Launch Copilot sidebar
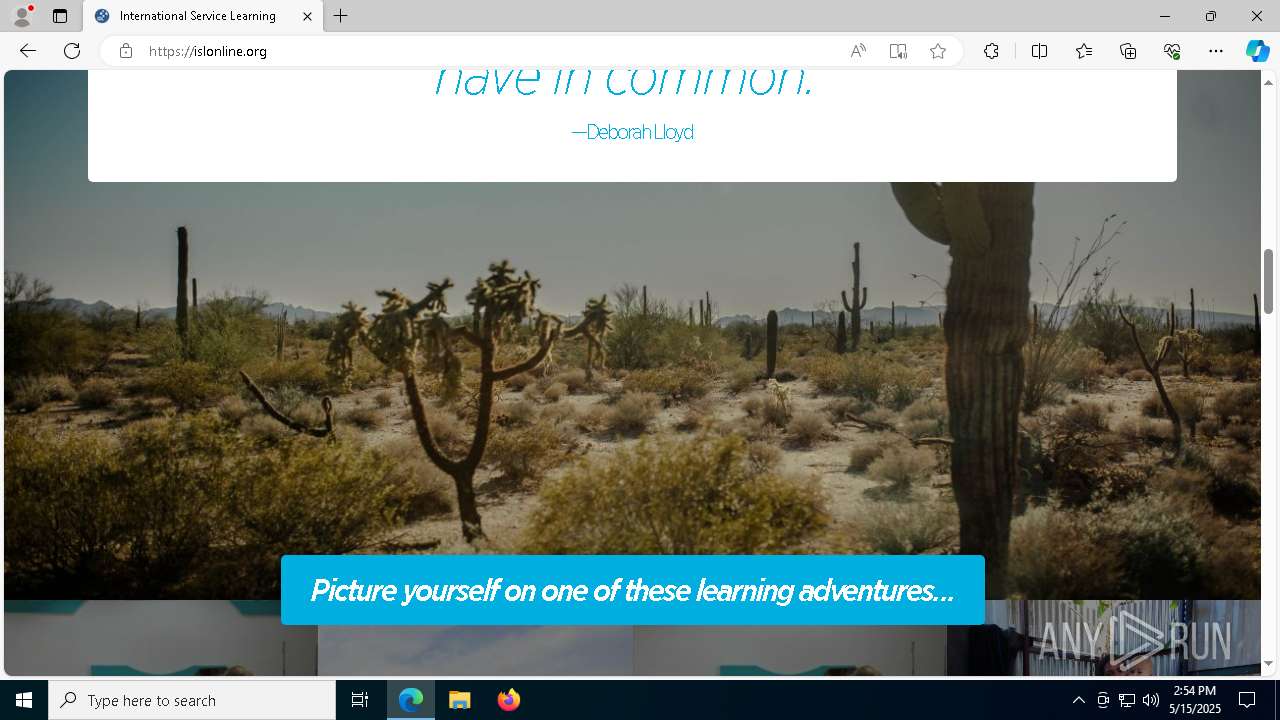Image resolution: width=1280 pixels, height=720 pixels. (1257, 51)
